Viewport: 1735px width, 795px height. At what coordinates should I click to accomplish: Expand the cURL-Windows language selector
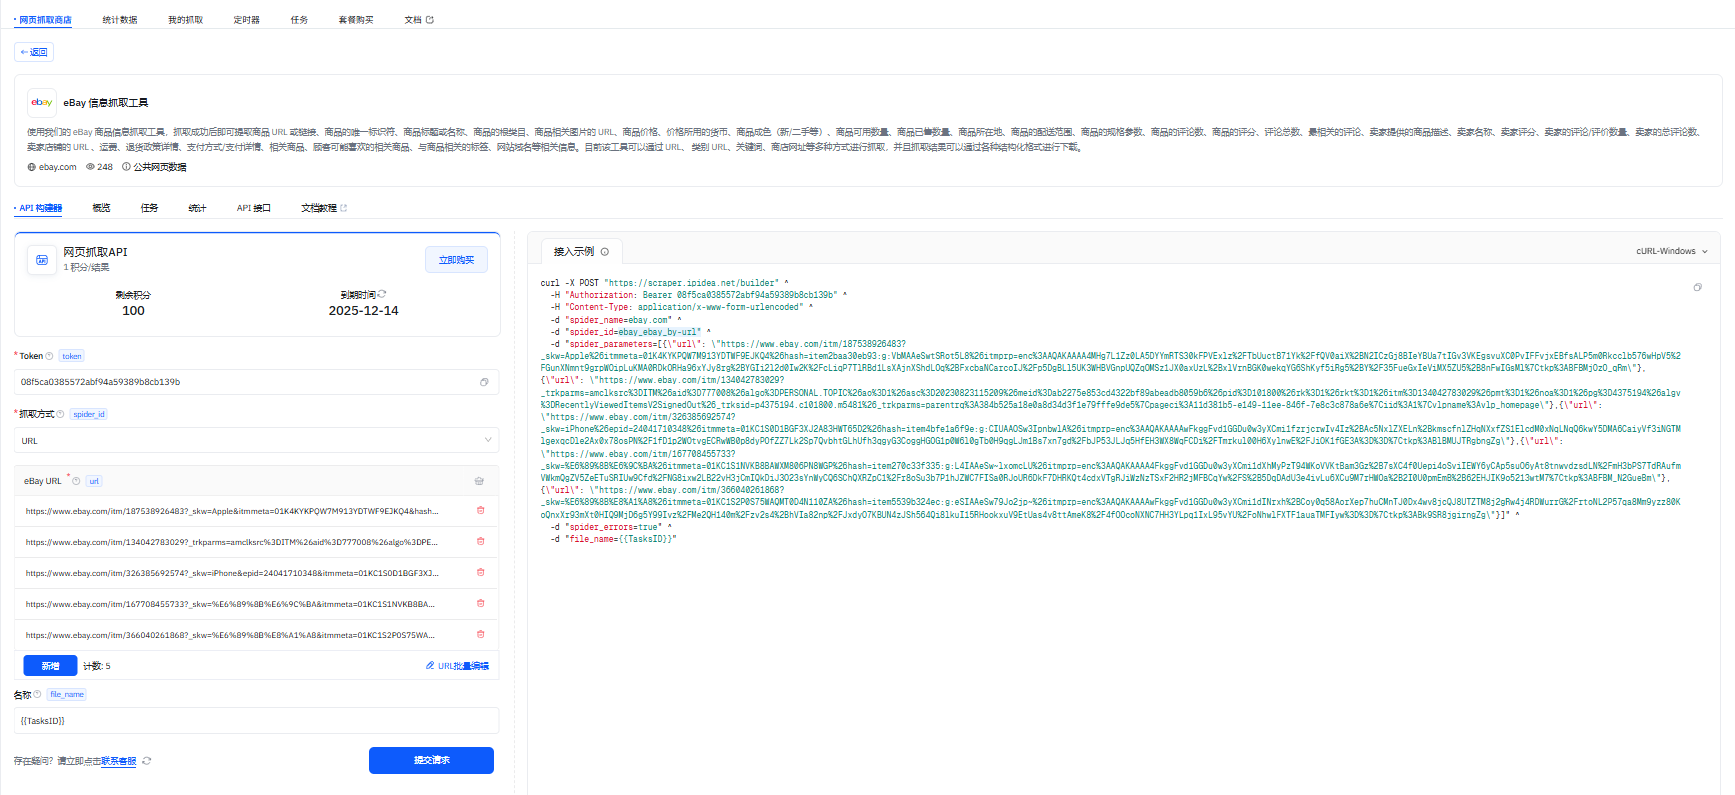[1671, 251]
